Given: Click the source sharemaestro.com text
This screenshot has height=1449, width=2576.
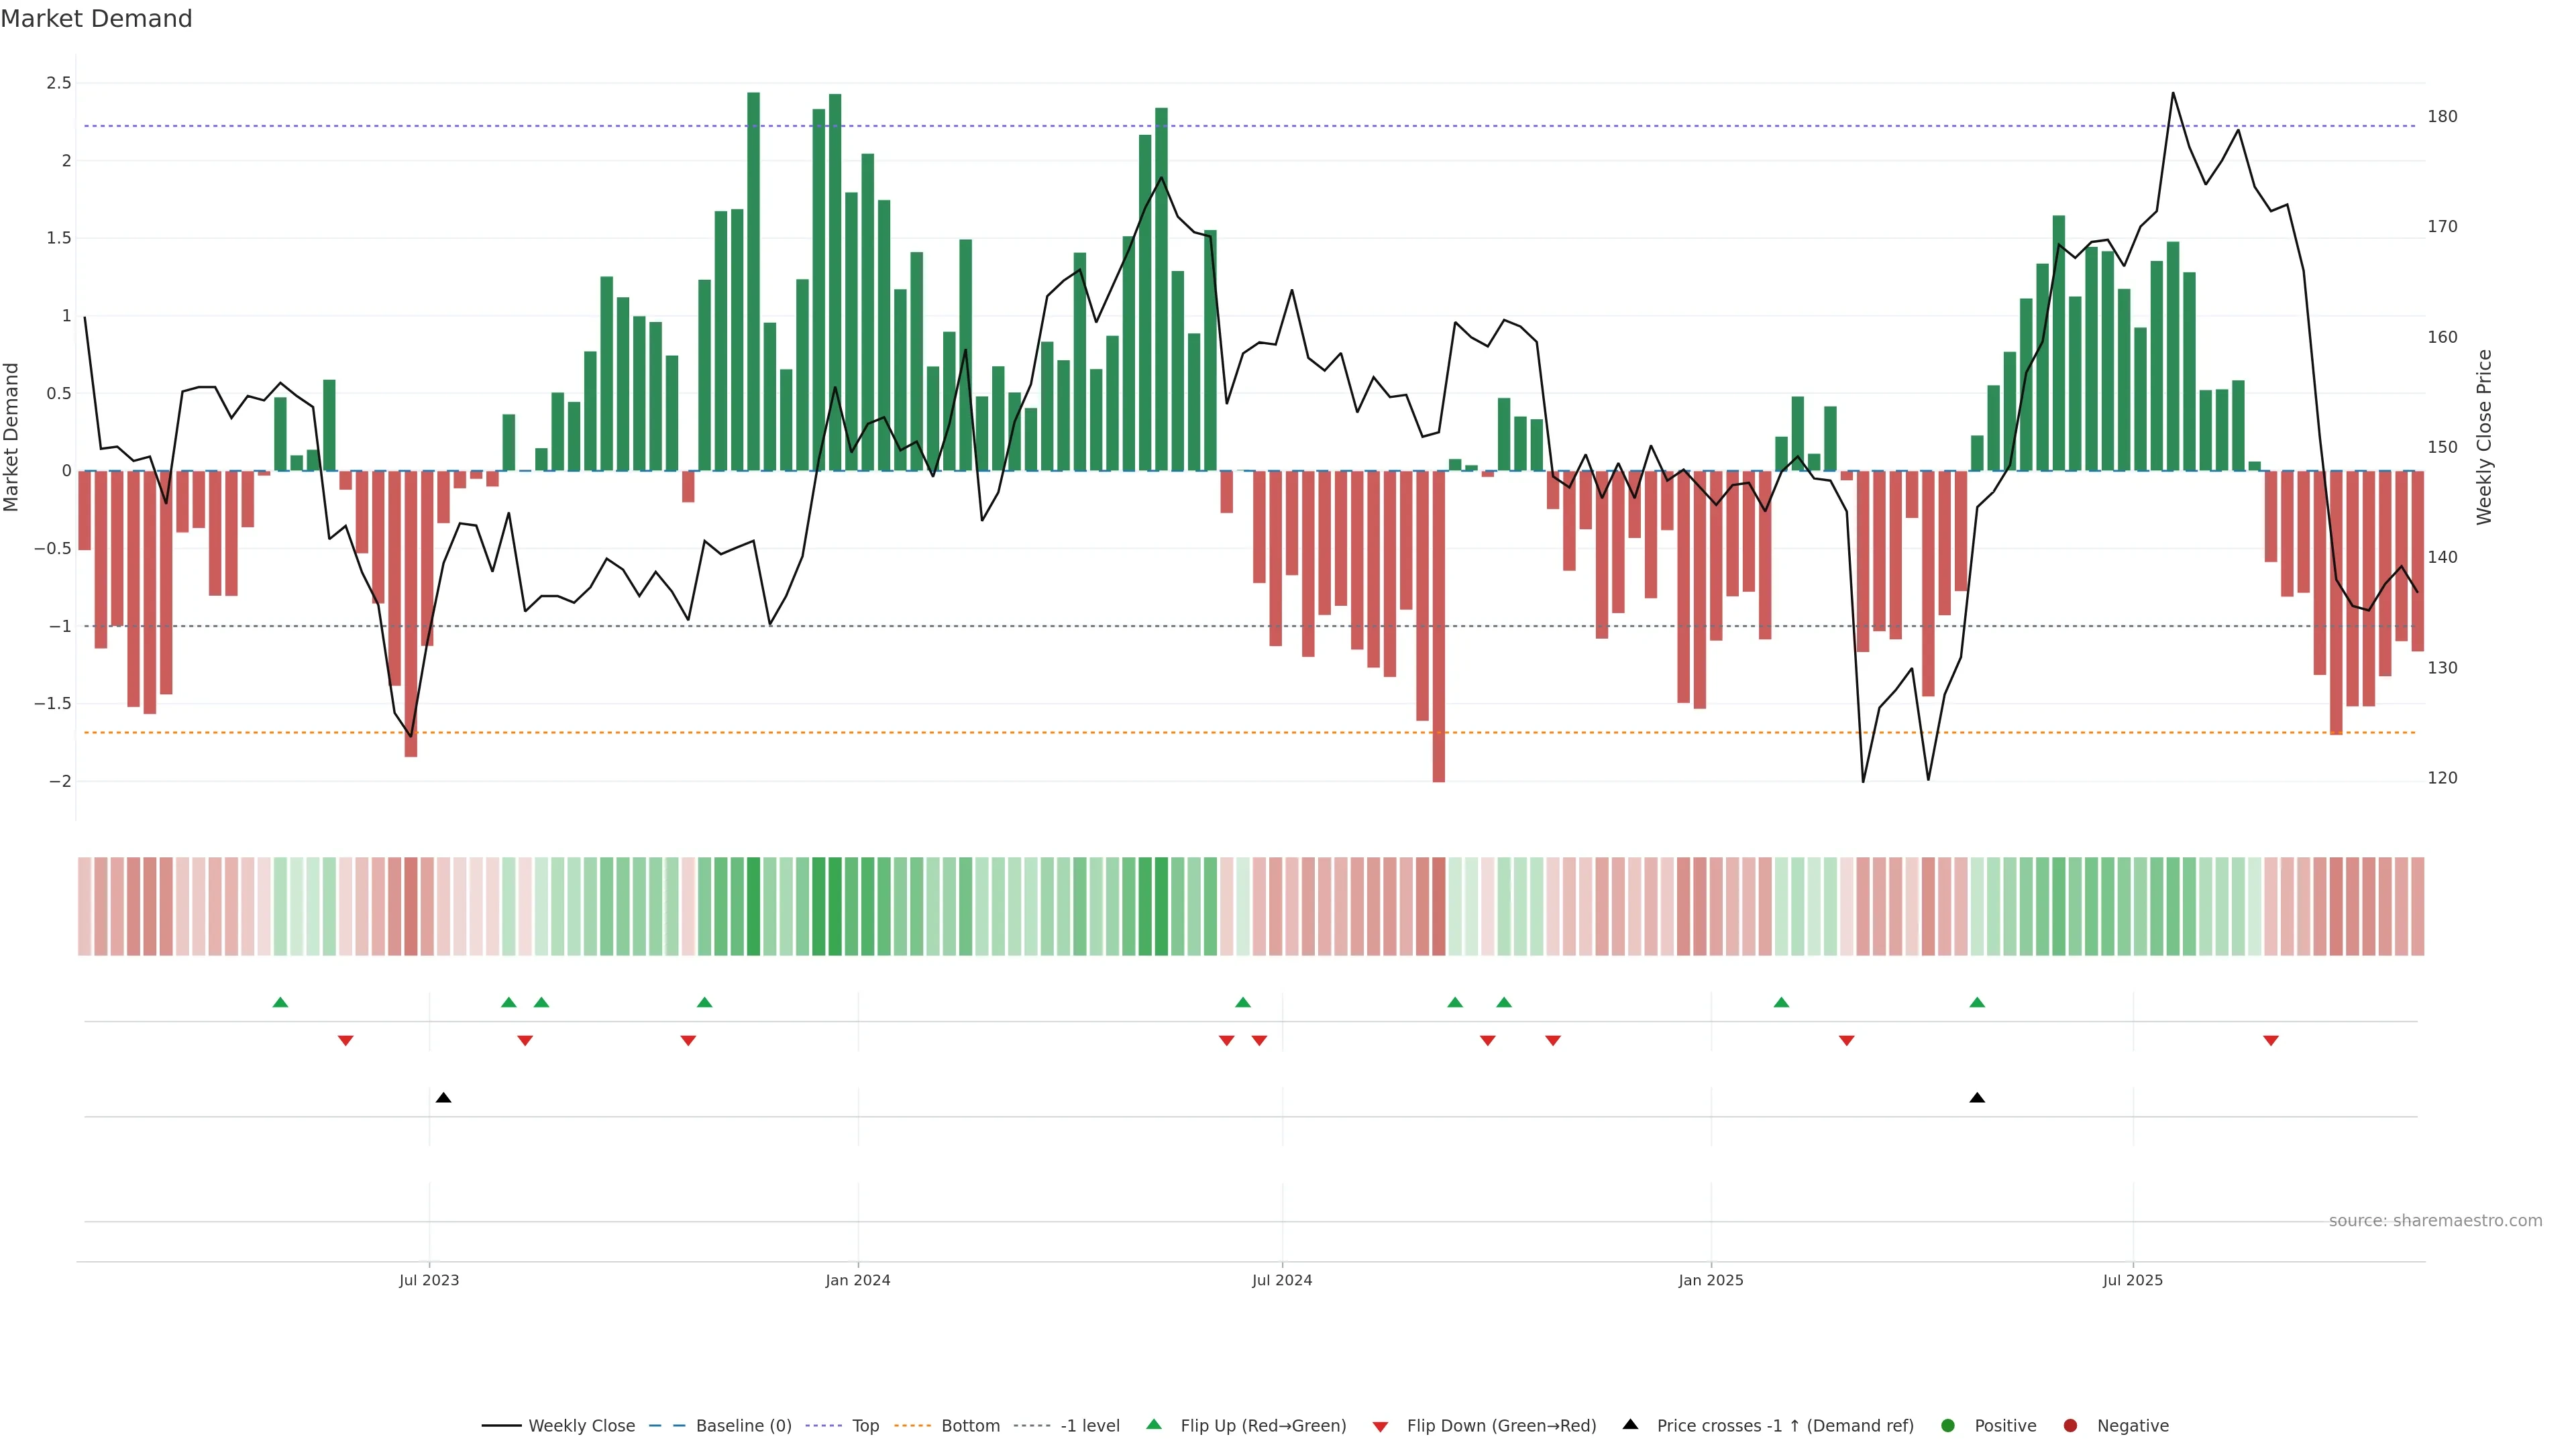Looking at the screenshot, I should [x=2435, y=1221].
